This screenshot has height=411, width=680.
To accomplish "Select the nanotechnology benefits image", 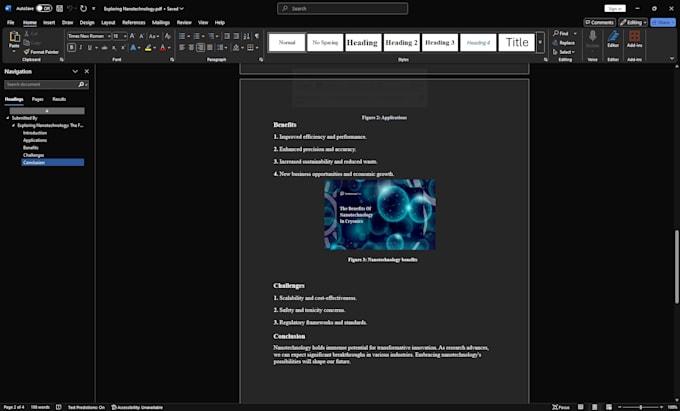I will [380, 215].
